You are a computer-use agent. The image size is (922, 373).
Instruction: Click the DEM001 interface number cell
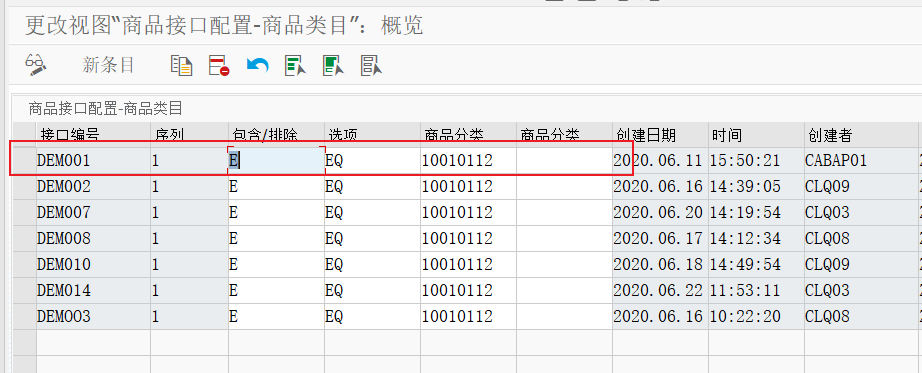(93, 161)
